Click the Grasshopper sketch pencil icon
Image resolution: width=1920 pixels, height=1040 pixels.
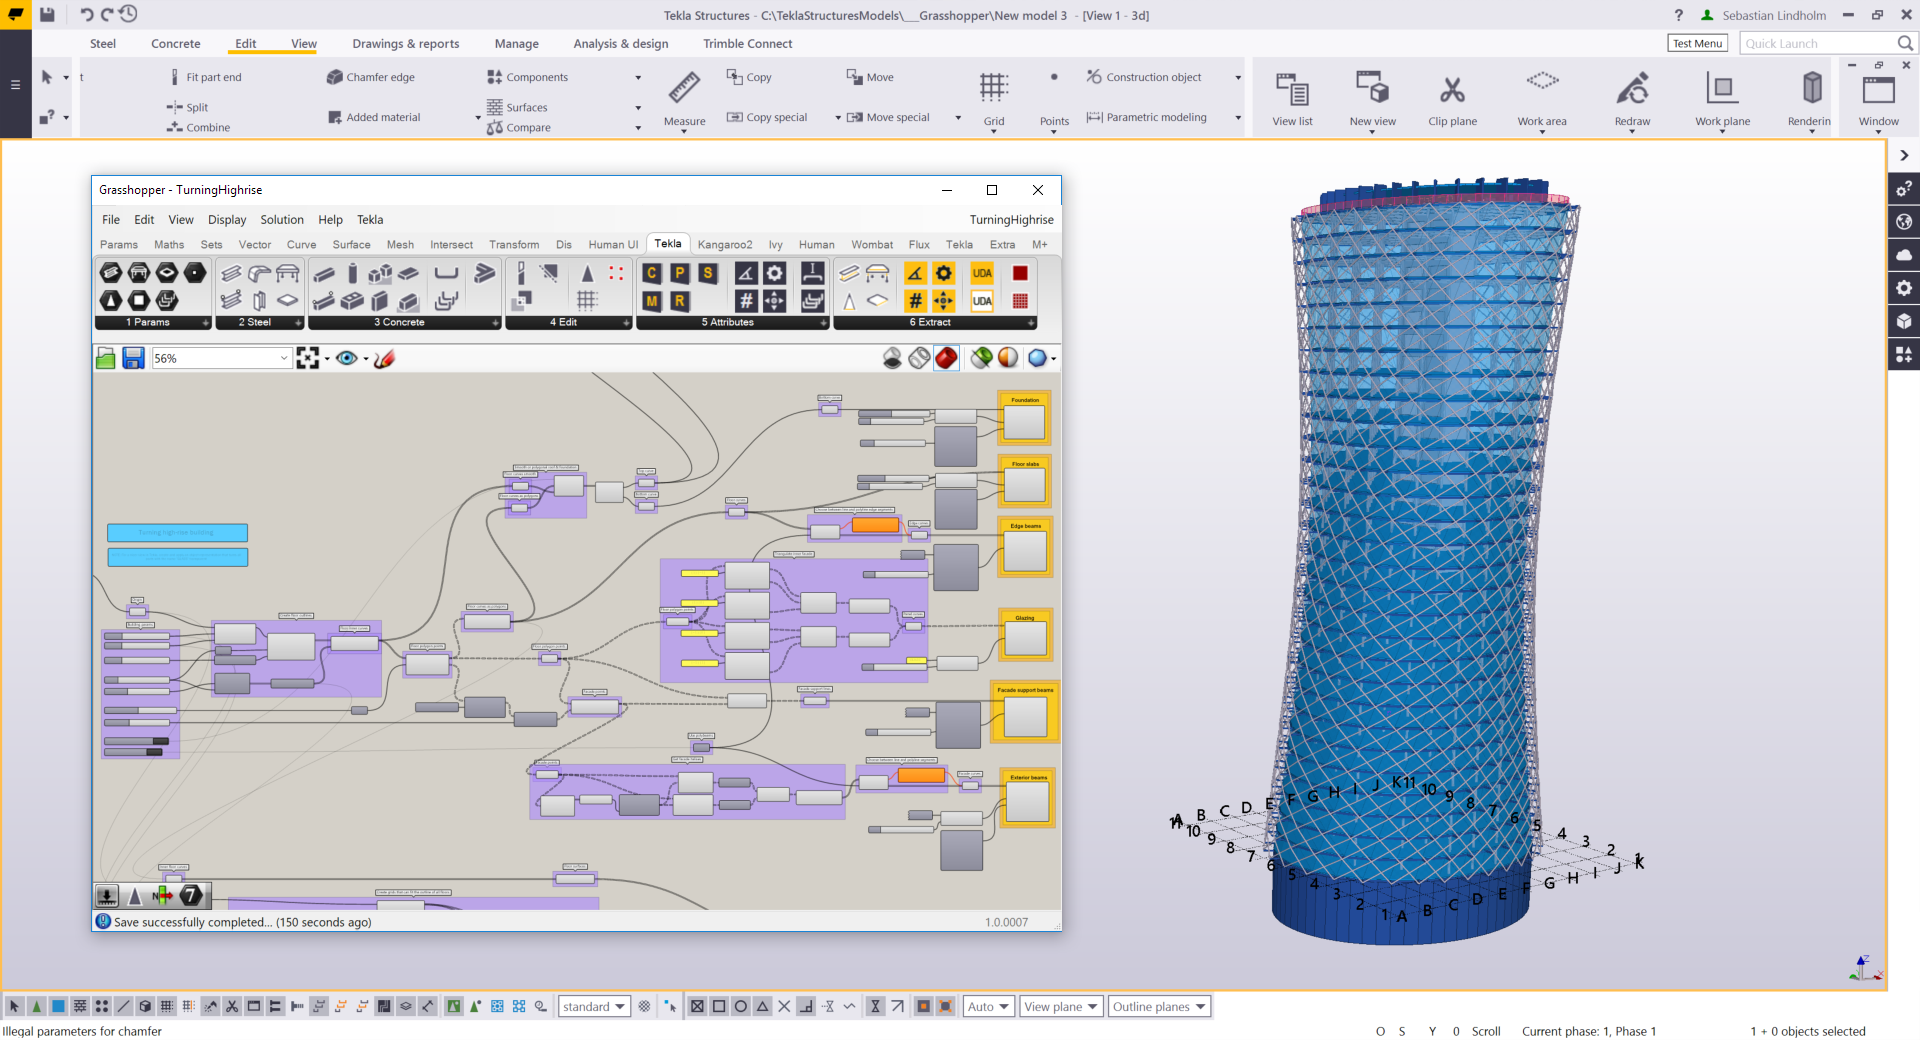[x=385, y=358]
